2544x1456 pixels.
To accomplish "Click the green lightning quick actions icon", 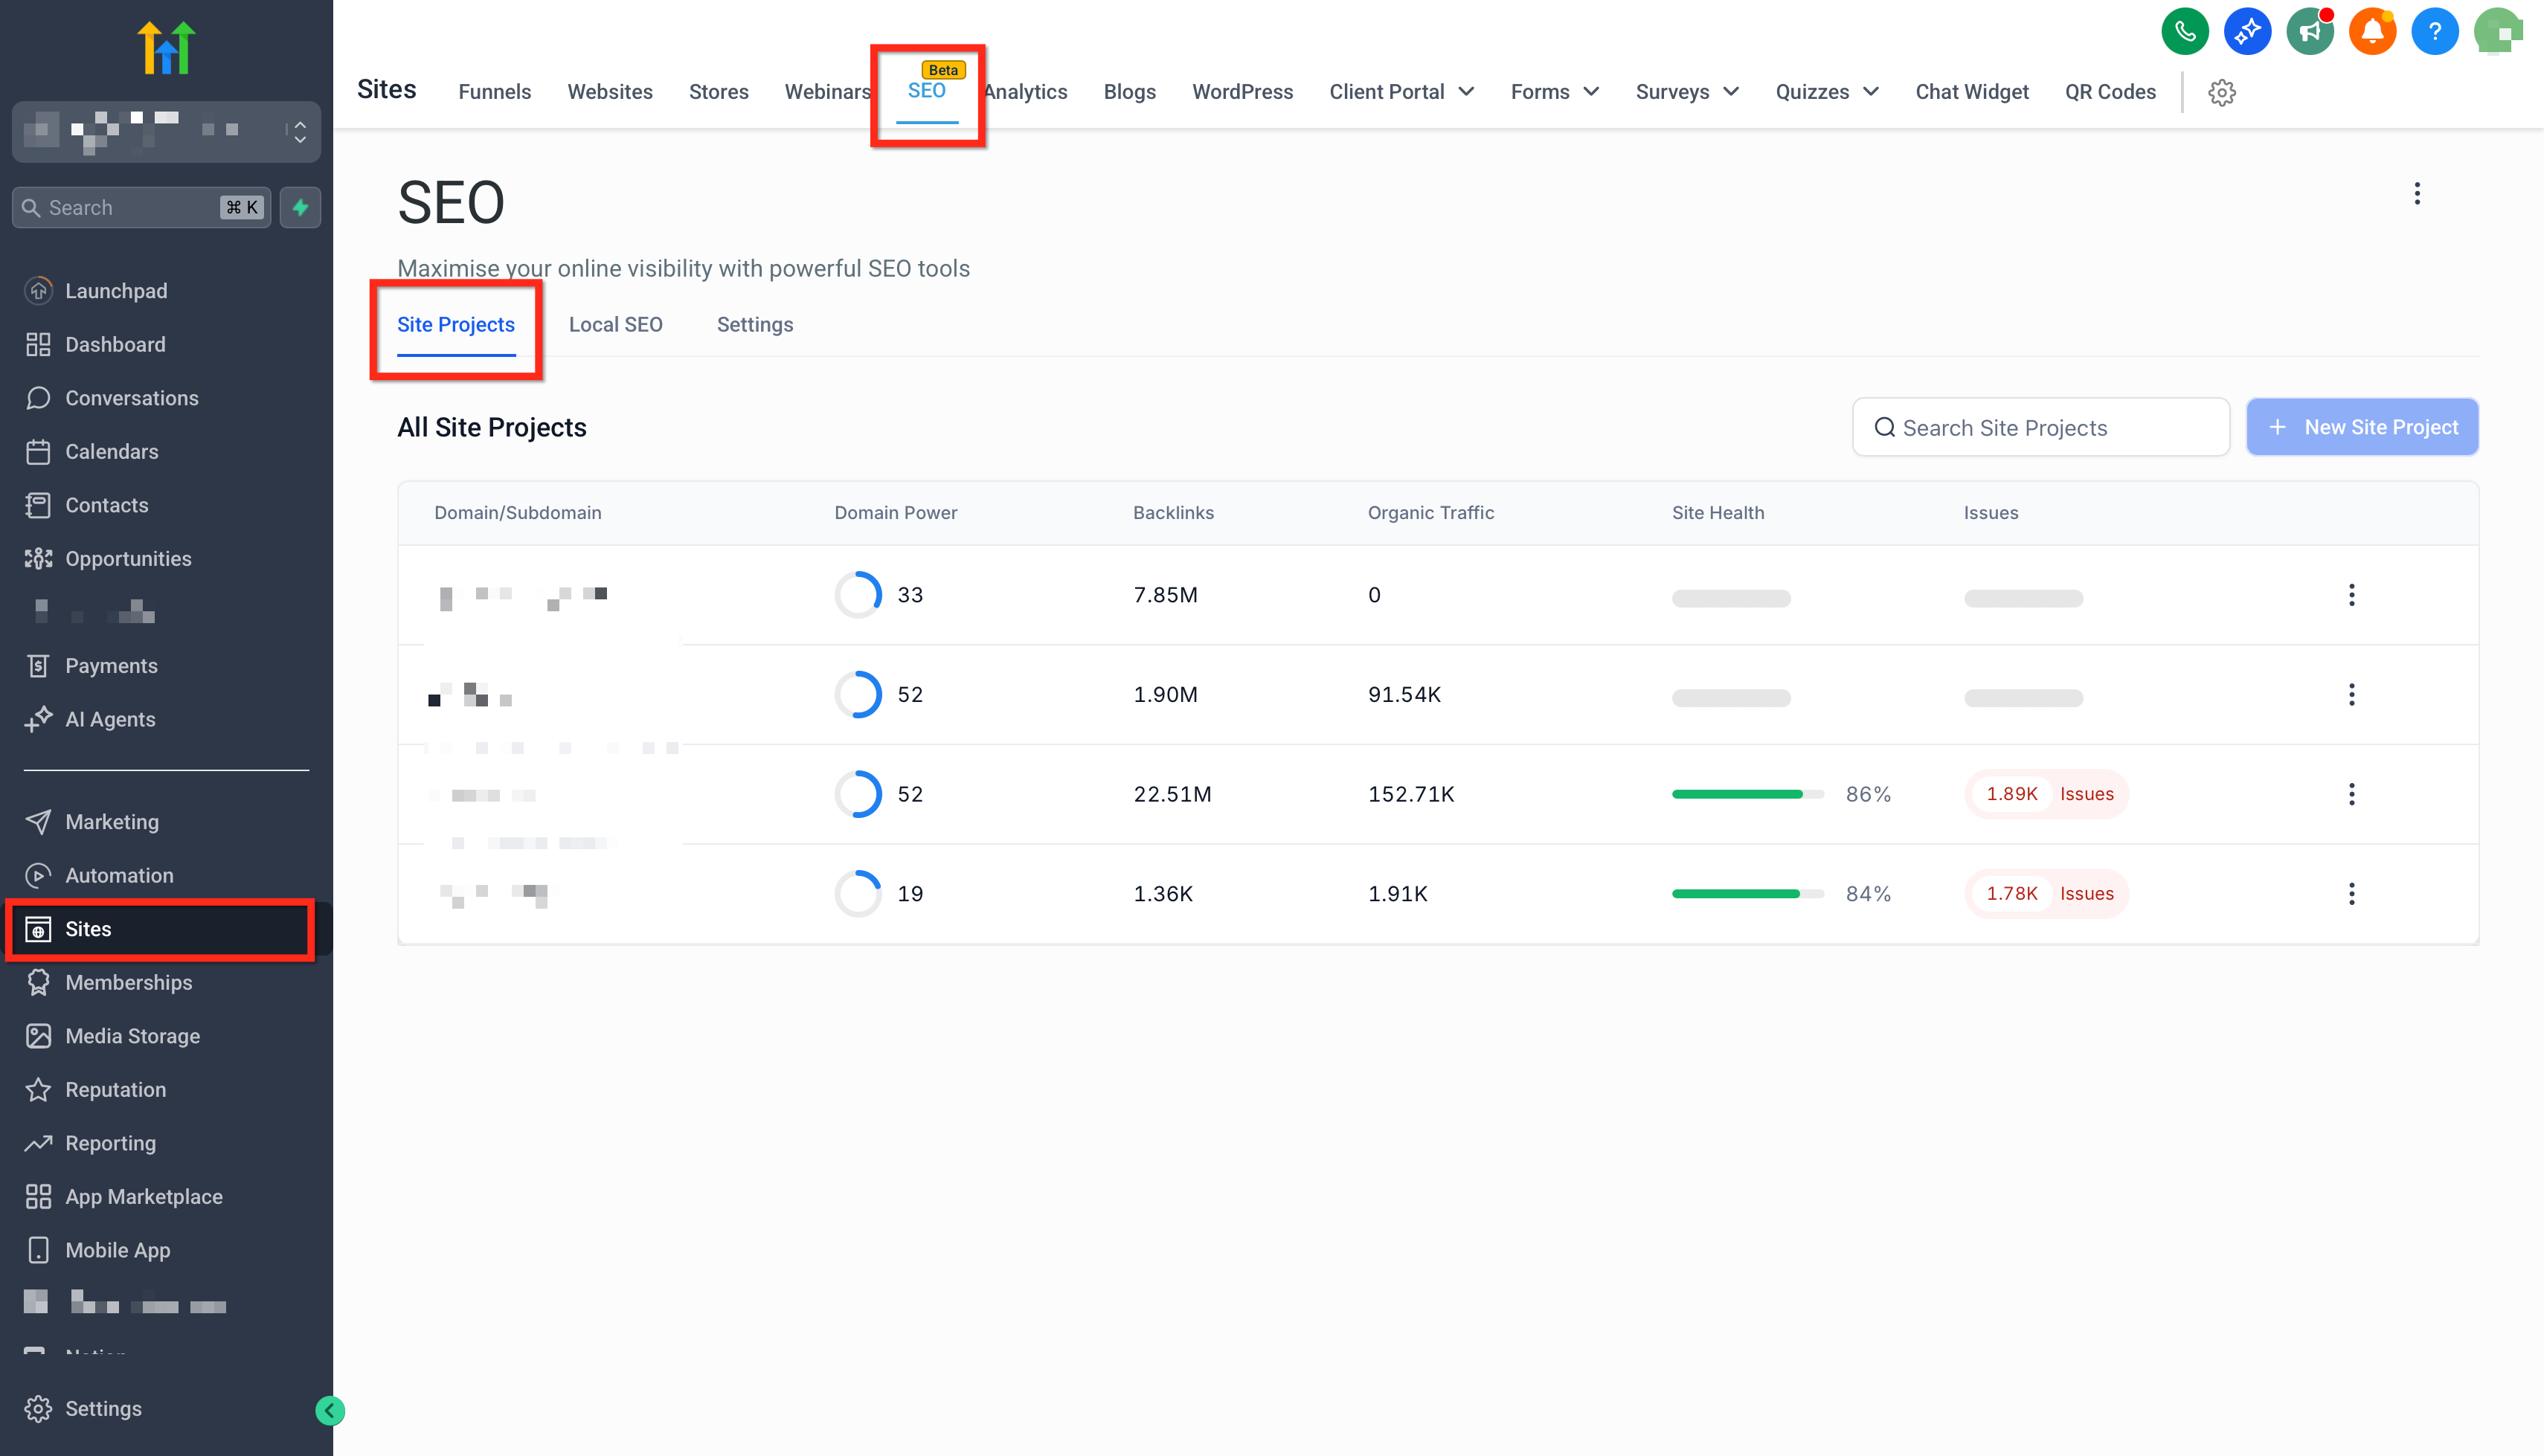I will (300, 207).
